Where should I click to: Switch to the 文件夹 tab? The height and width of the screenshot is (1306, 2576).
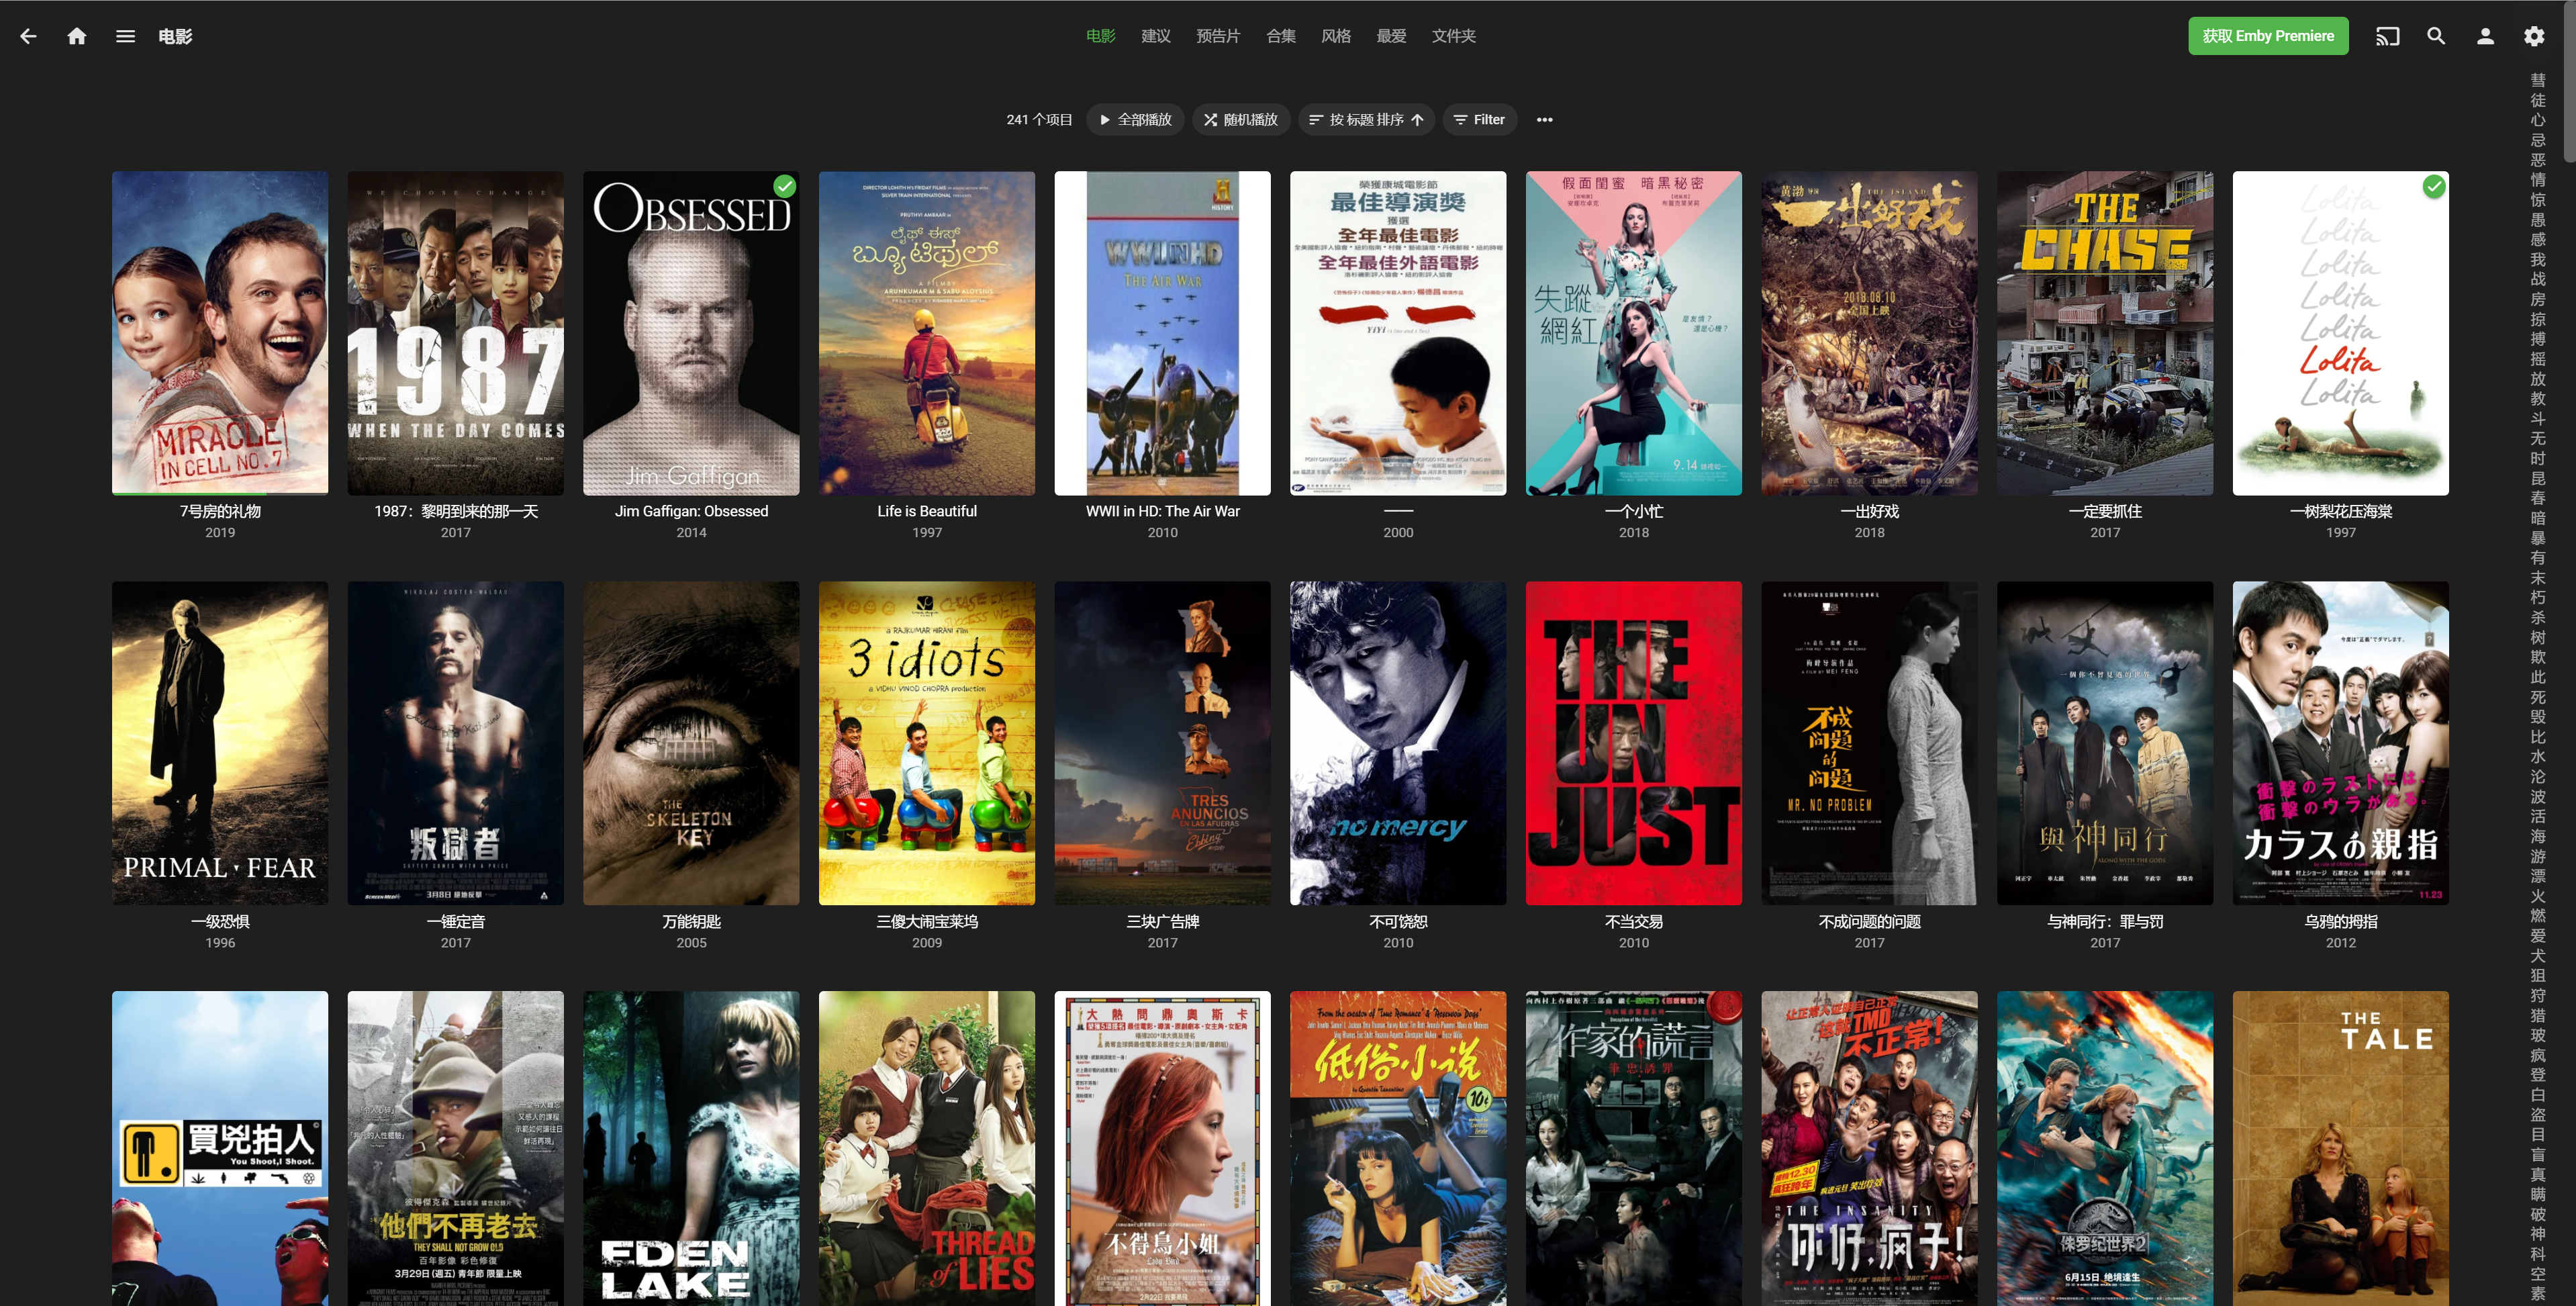click(1453, 36)
